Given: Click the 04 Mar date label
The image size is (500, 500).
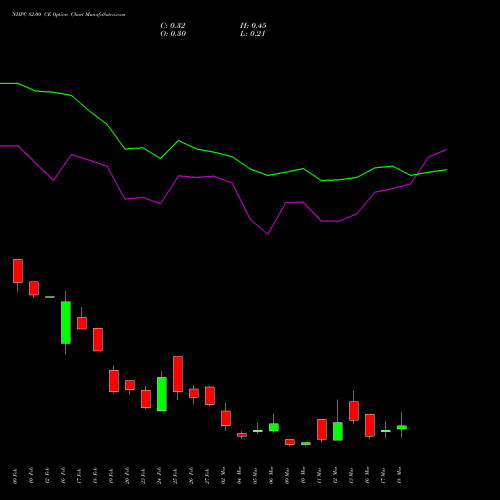Looking at the screenshot, I should click(x=240, y=476).
